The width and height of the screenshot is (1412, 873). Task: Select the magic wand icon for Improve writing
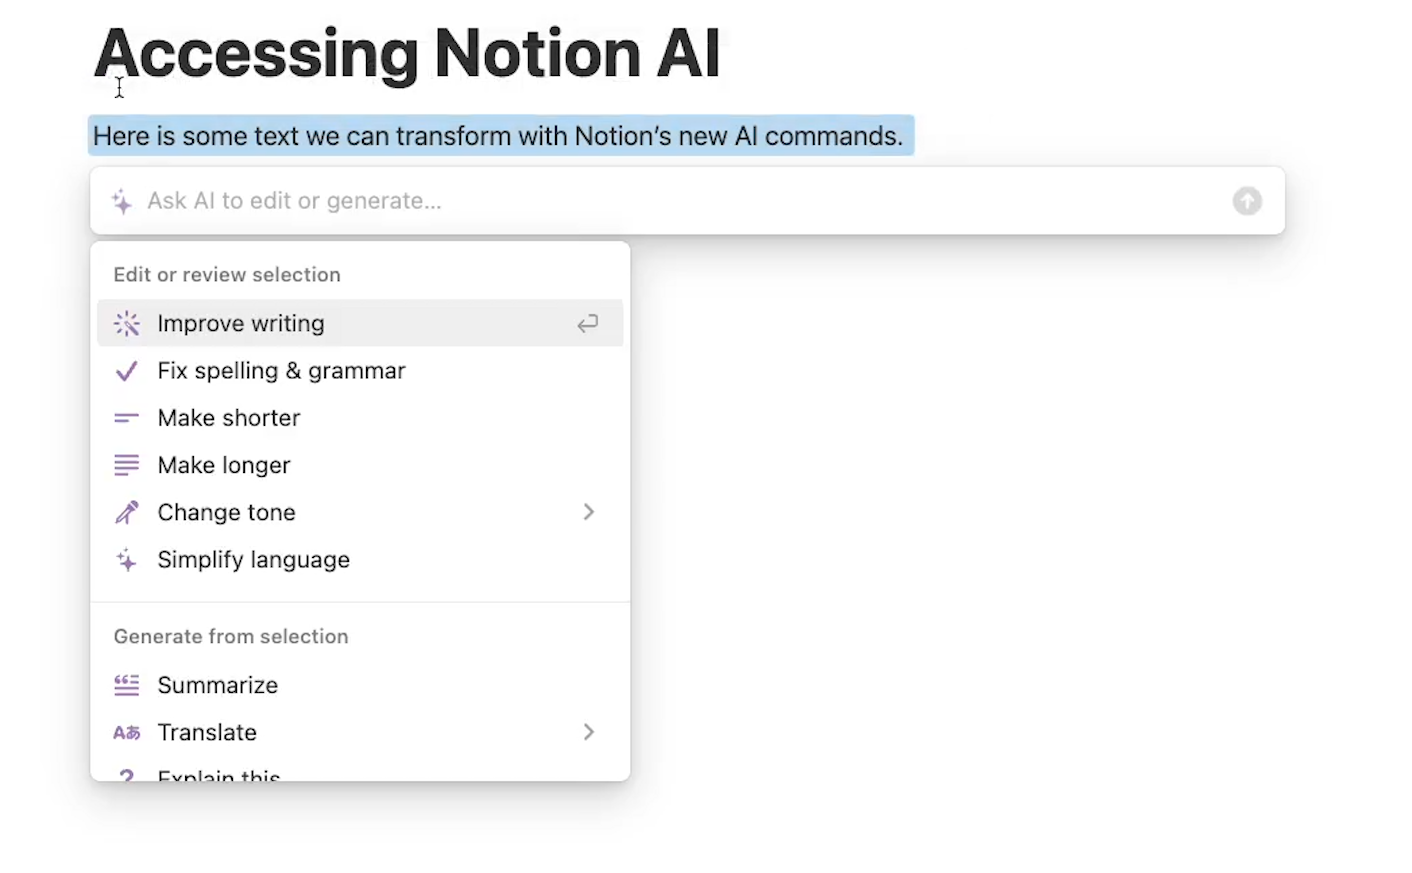pos(127,323)
